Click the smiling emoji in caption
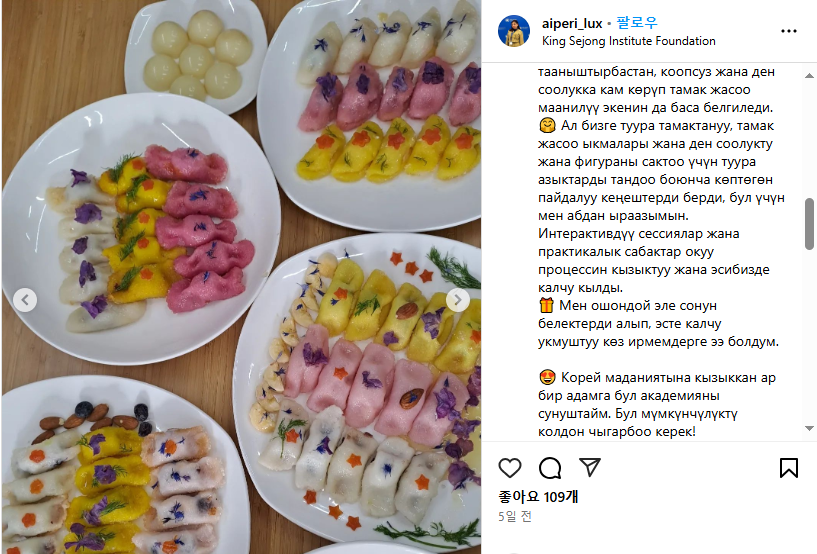The height and width of the screenshot is (554, 817). pos(547,126)
